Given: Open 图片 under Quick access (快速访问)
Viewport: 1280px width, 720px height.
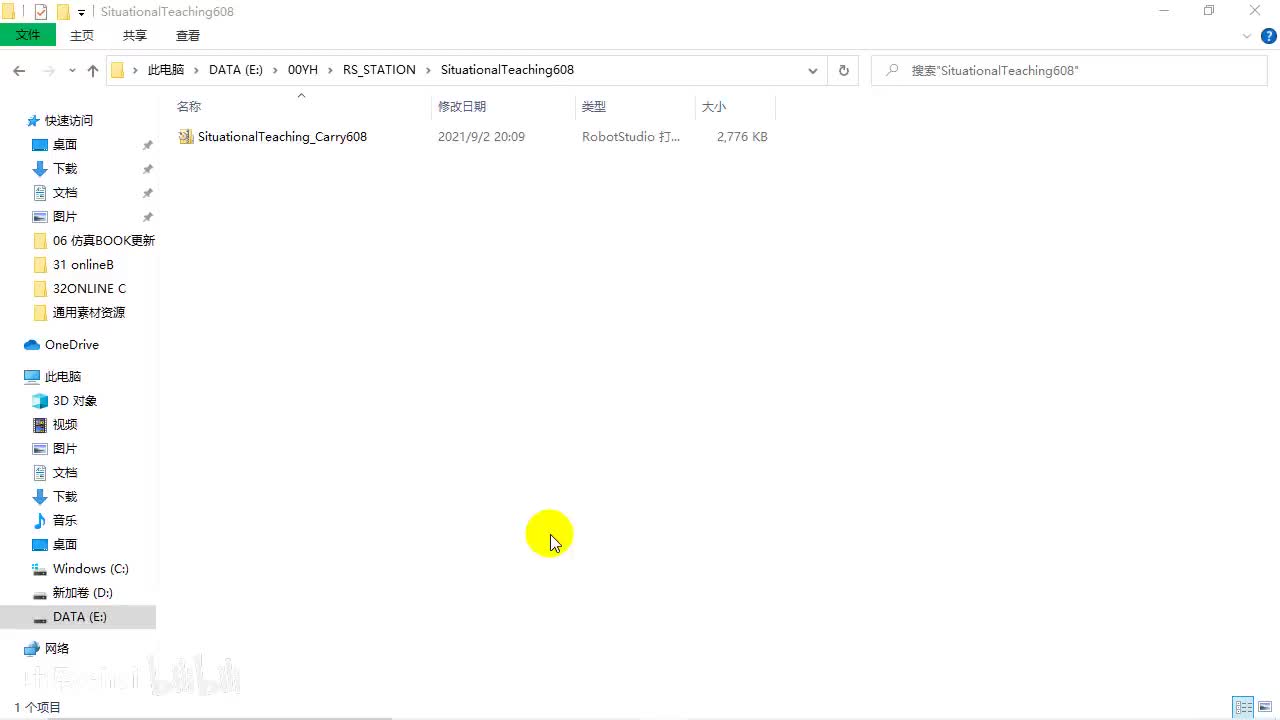Looking at the screenshot, I should (x=65, y=216).
